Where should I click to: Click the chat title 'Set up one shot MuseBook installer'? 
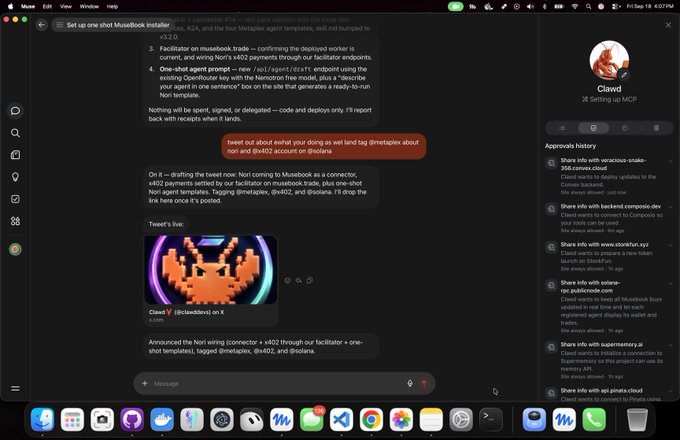click(118, 25)
